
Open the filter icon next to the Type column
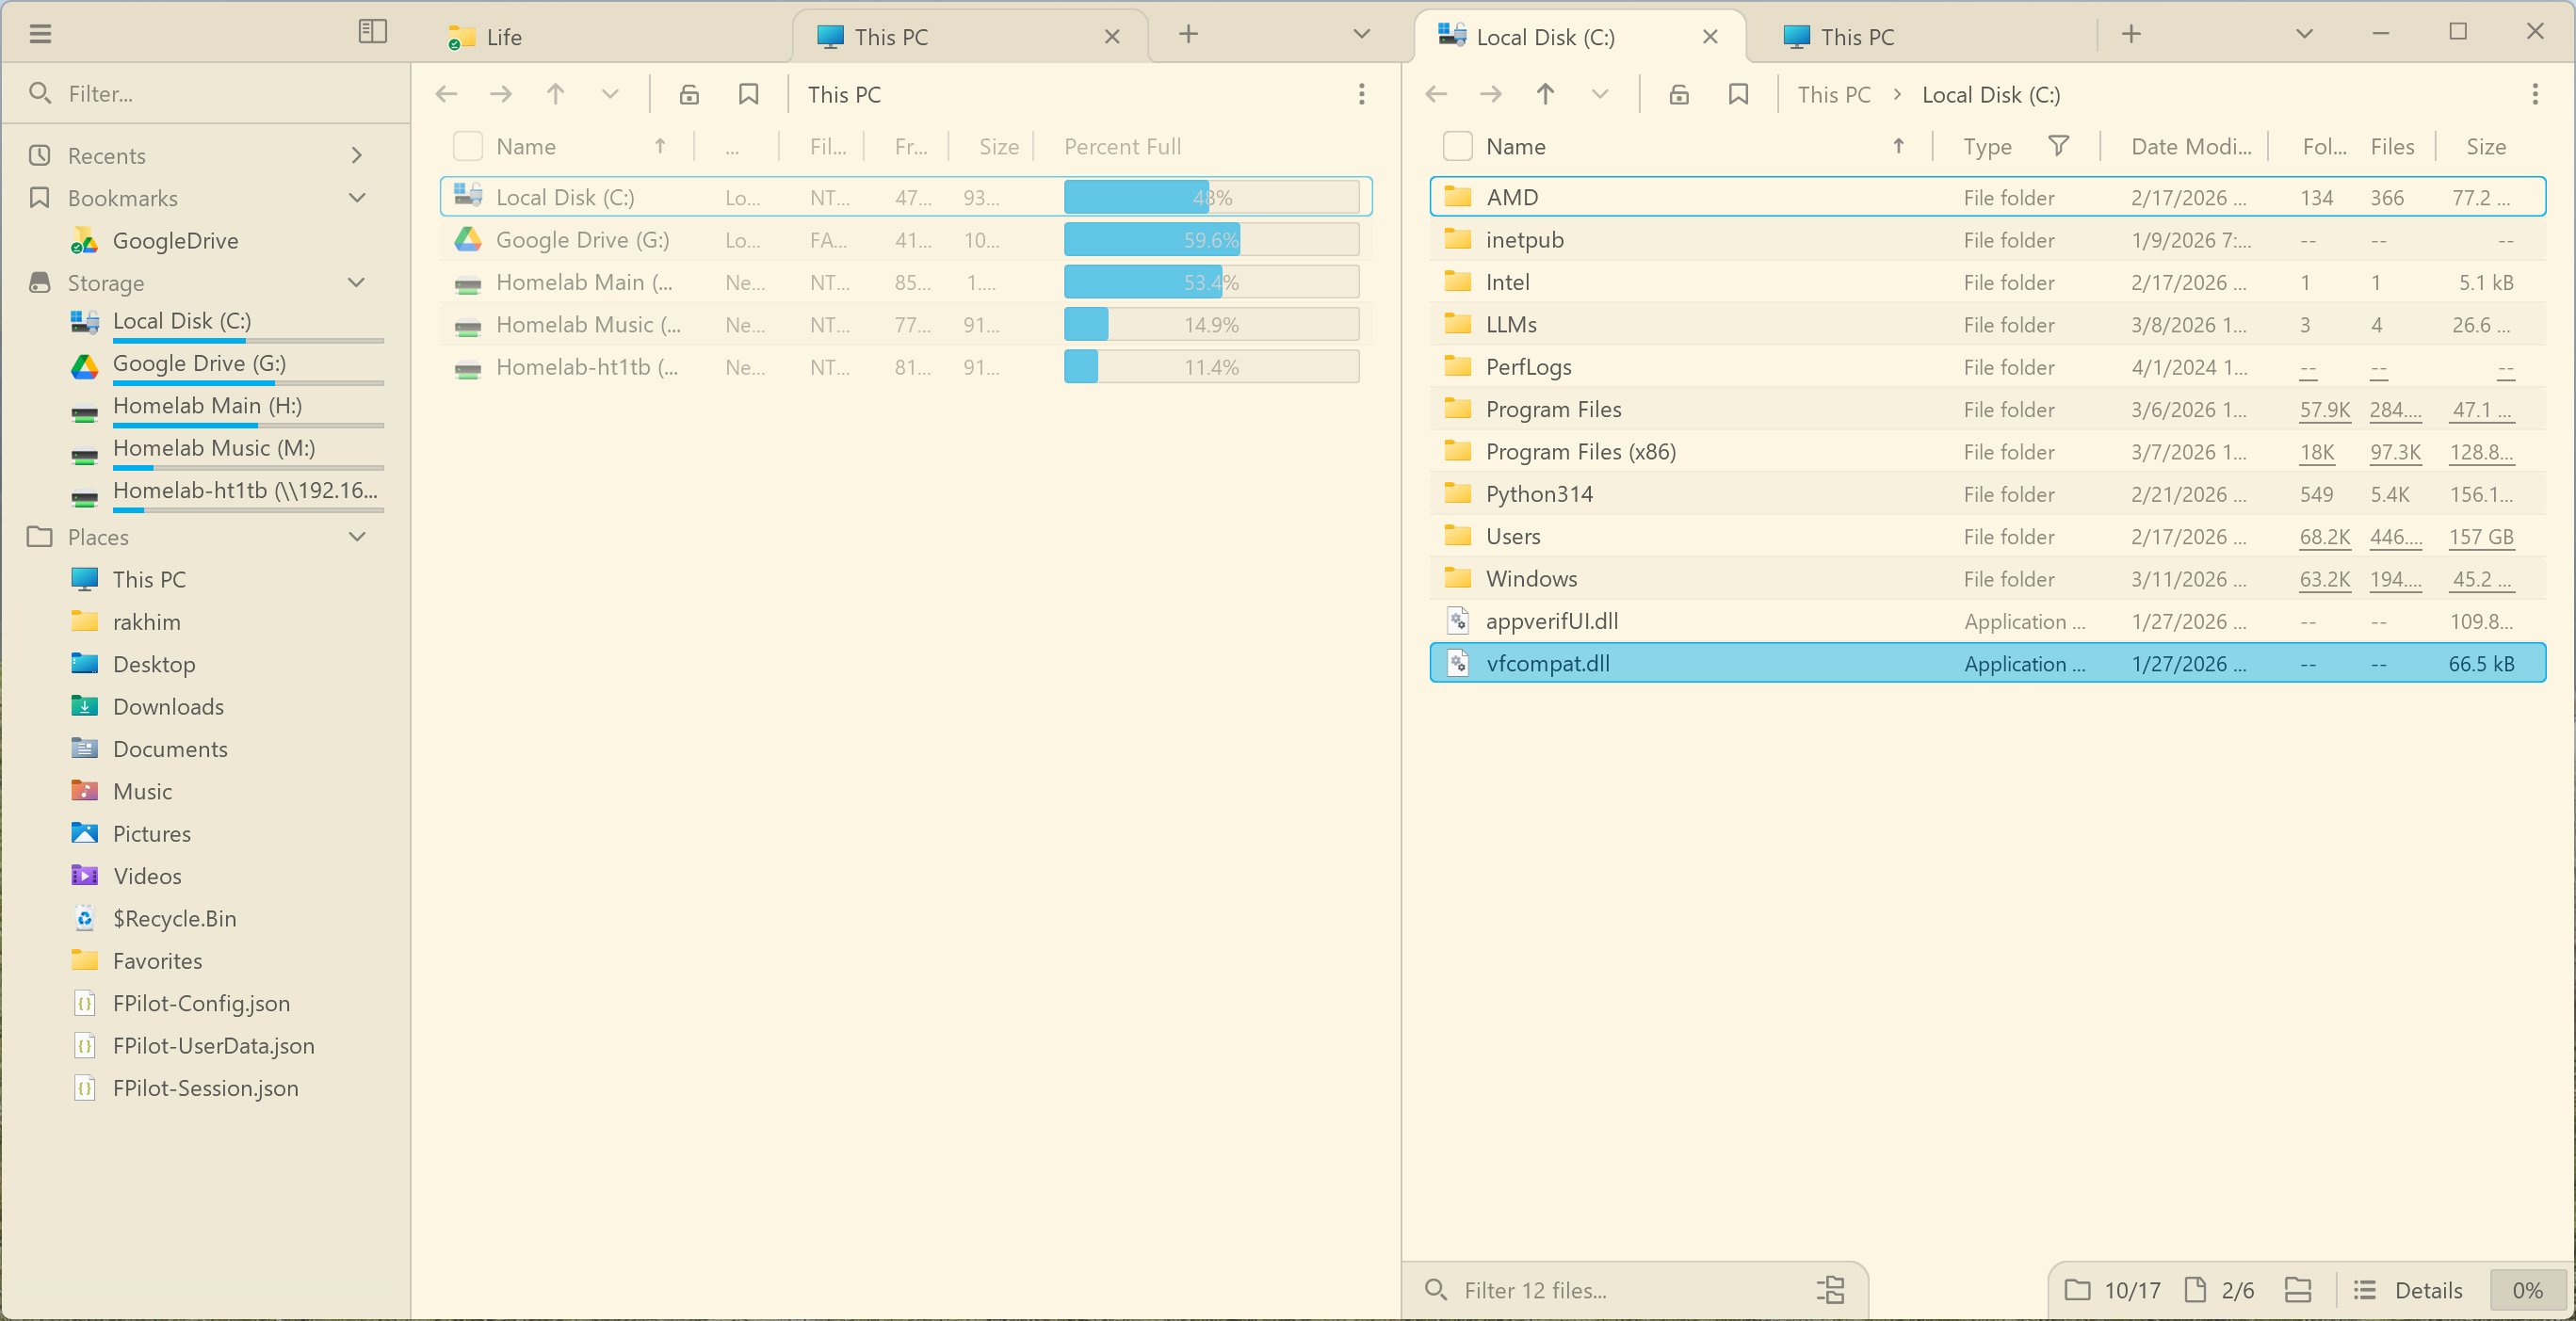[x=2061, y=146]
